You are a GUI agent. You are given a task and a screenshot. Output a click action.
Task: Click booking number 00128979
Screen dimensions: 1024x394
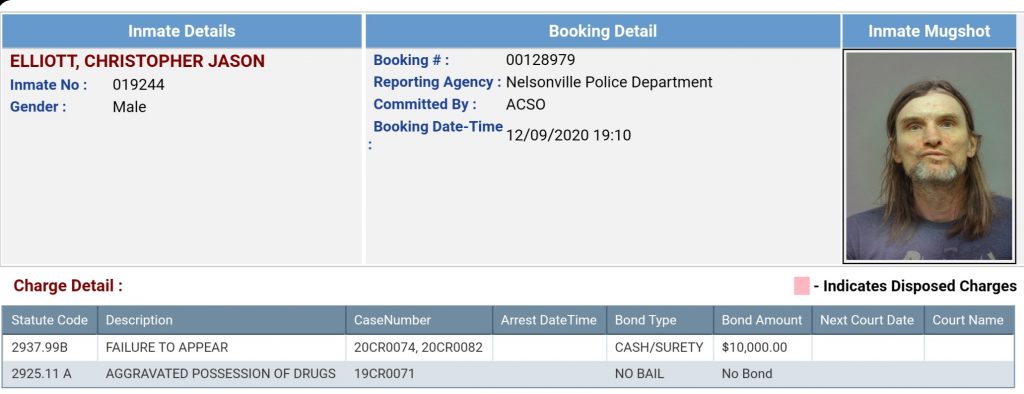tap(540, 60)
